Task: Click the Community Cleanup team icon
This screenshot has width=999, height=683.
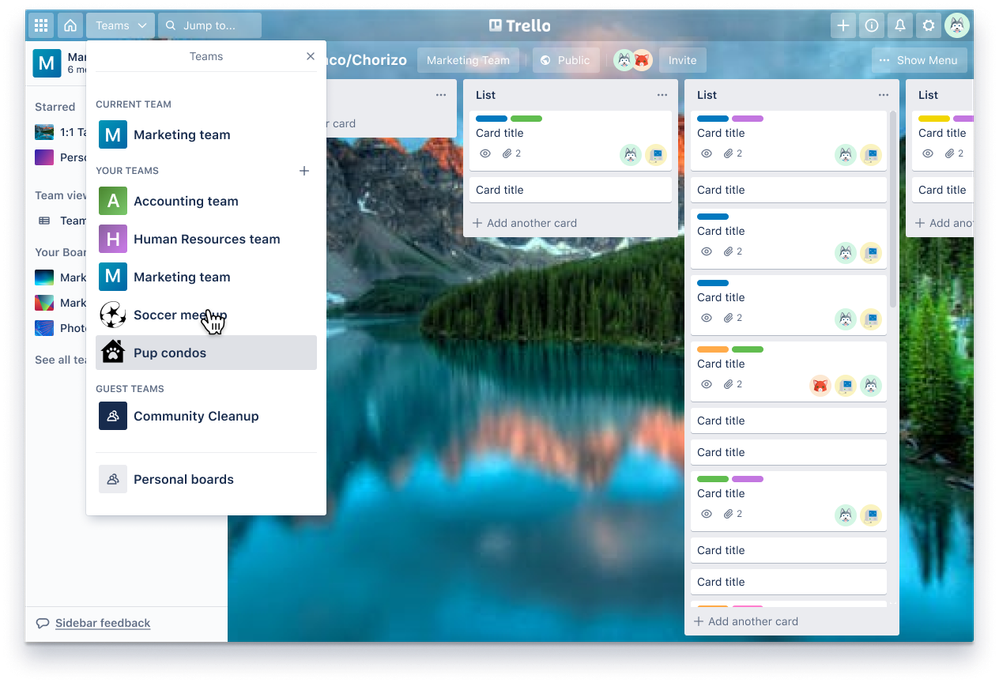Action: 113,416
